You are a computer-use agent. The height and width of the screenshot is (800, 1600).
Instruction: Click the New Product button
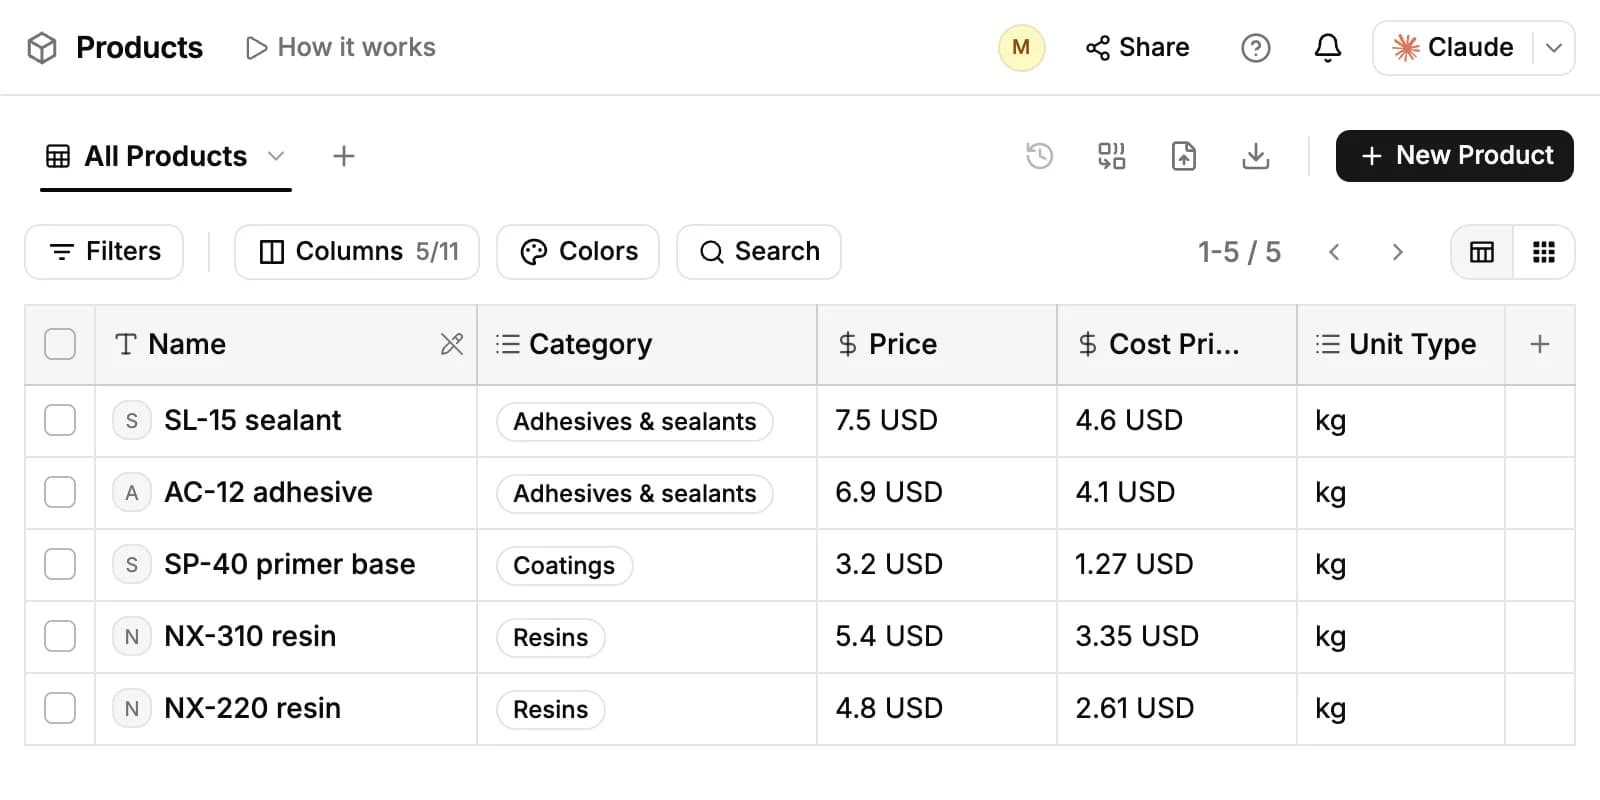coord(1455,156)
